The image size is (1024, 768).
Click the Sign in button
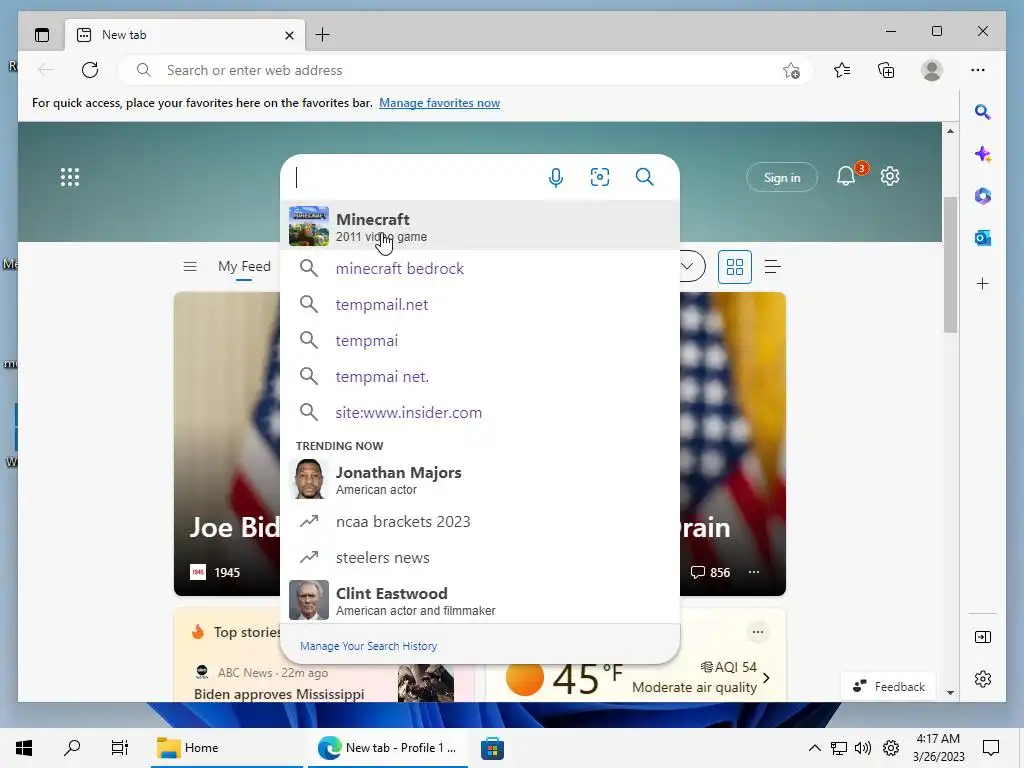coord(782,178)
